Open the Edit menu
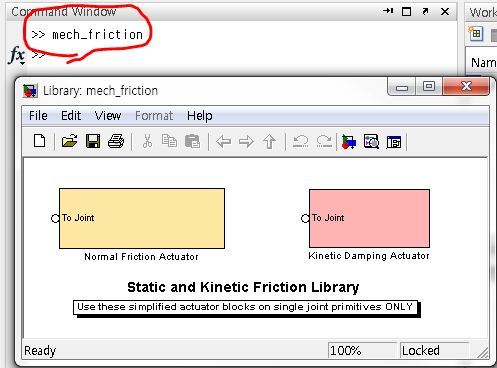The height and width of the screenshot is (368, 497). [x=71, y=116]
